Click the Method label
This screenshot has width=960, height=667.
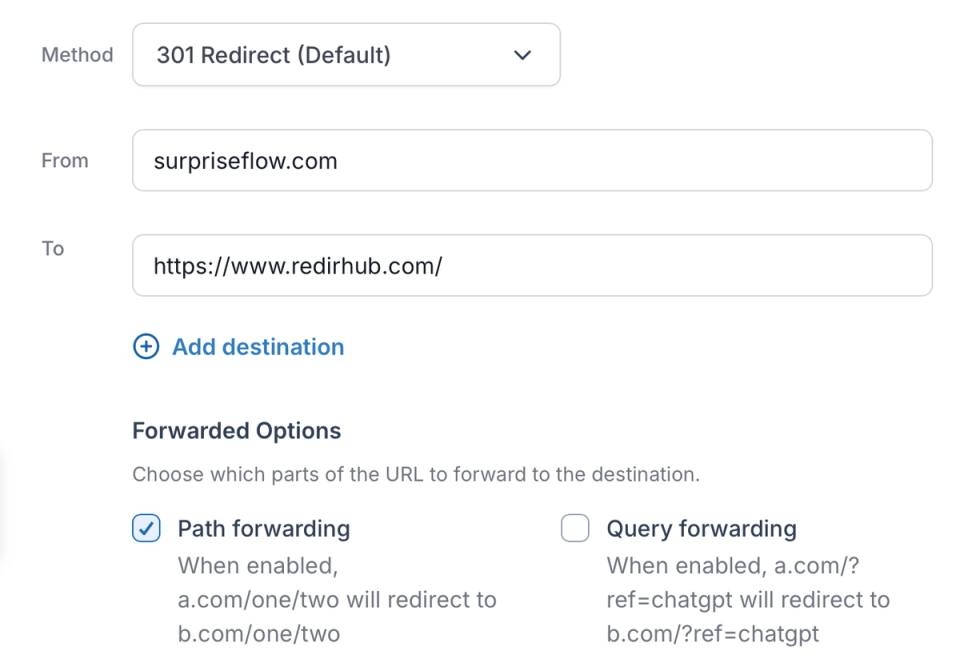pos(76,55)
